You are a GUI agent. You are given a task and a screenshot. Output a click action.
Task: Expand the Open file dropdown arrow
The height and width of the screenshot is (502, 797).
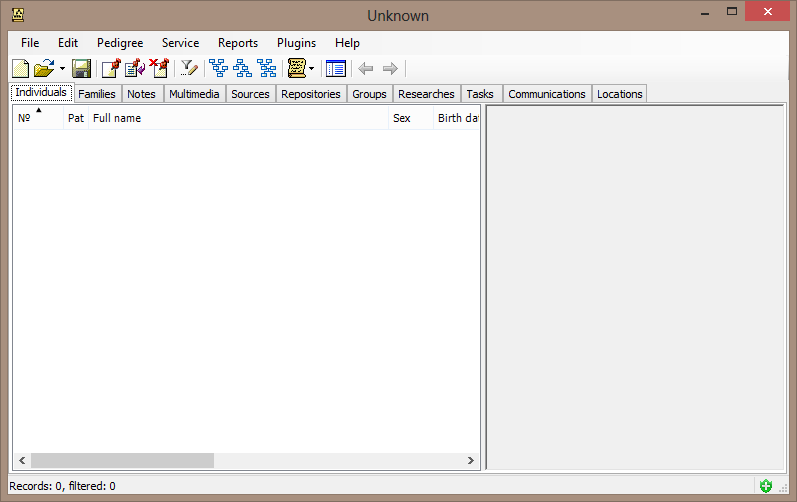pos(62,69)
